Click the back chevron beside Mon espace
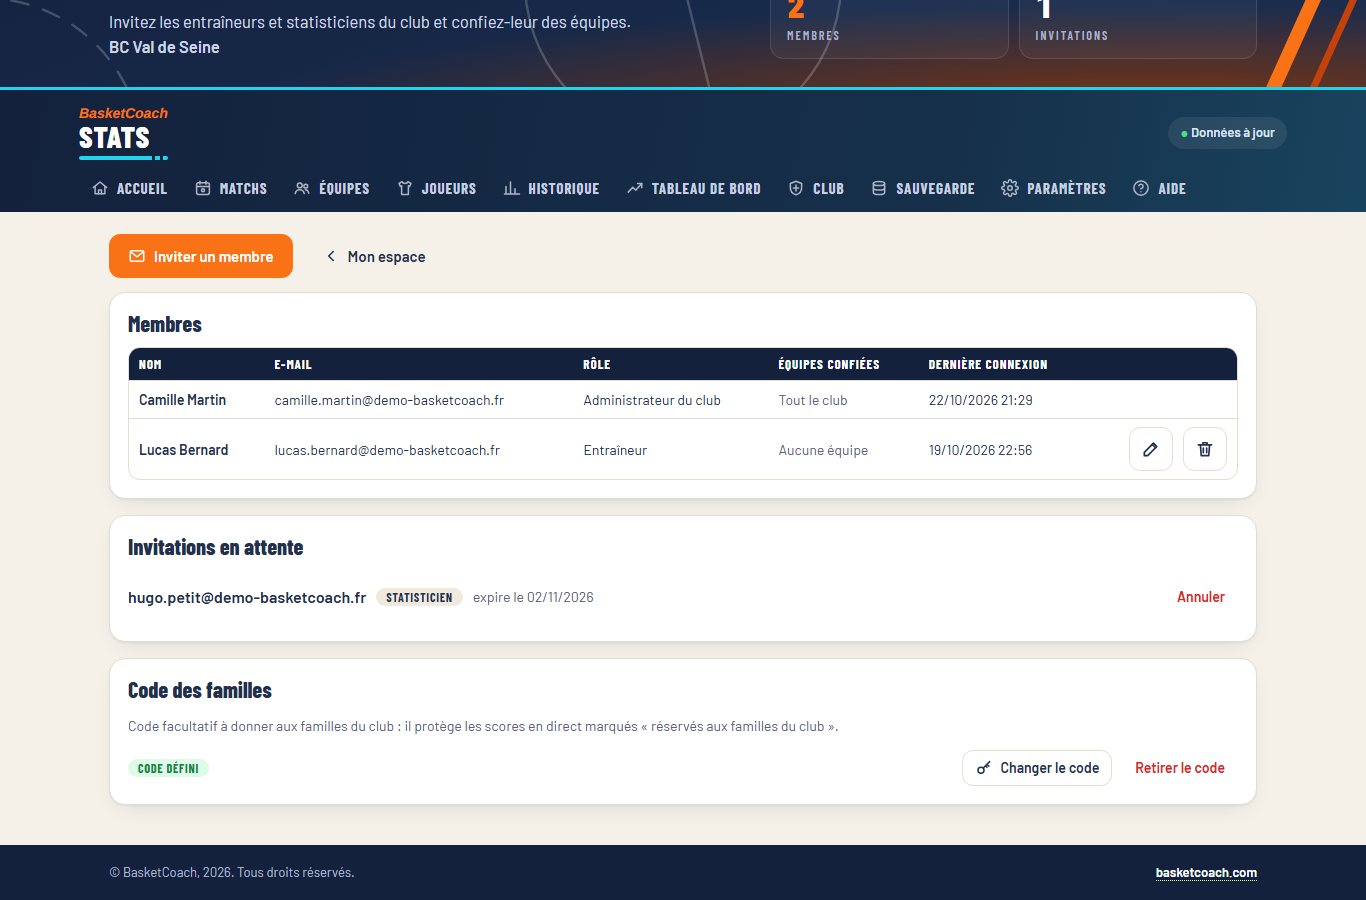This screenshot has width=1366, height=900. coord(331,257)
